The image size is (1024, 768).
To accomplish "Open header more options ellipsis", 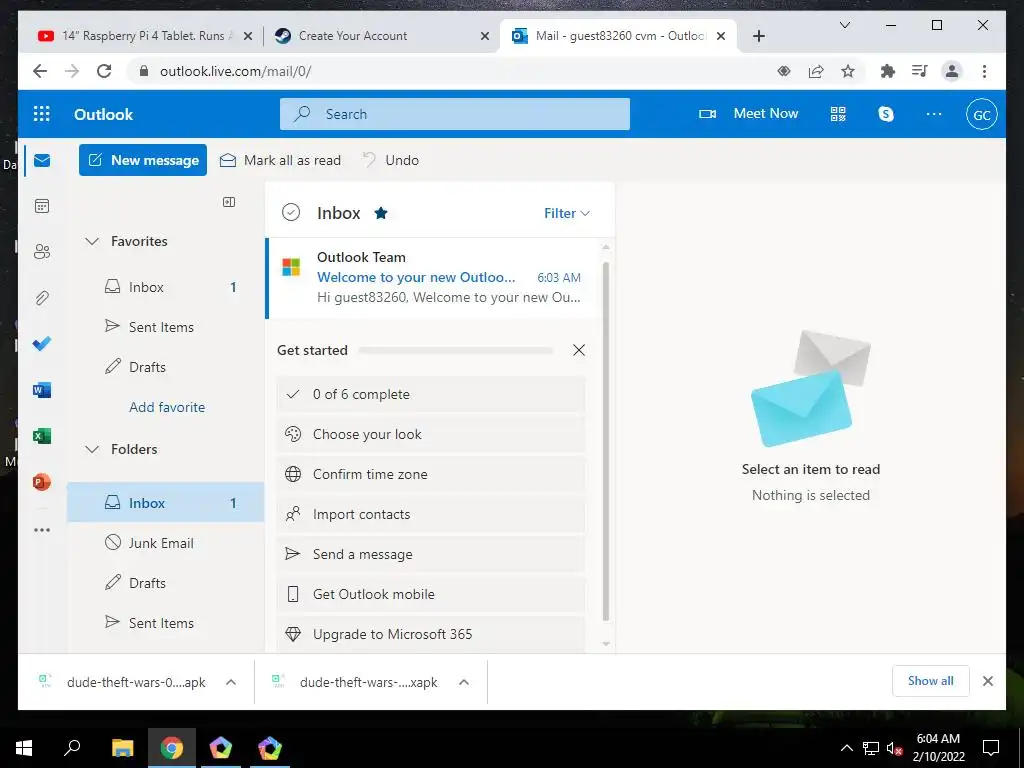I will [x=934, y=114].
